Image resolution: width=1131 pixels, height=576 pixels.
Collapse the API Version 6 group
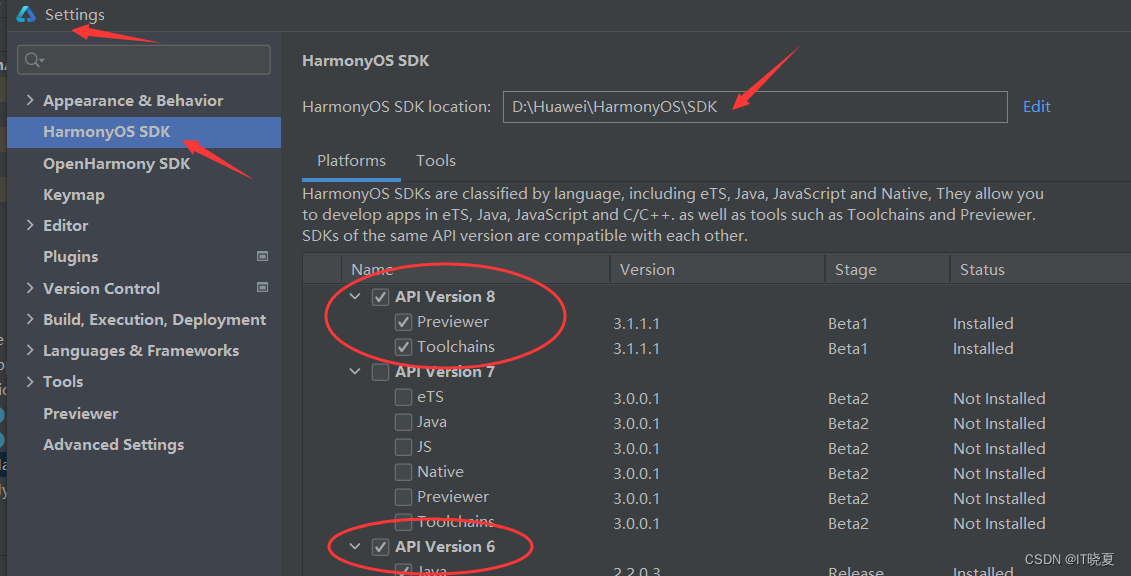coord(355,547)
